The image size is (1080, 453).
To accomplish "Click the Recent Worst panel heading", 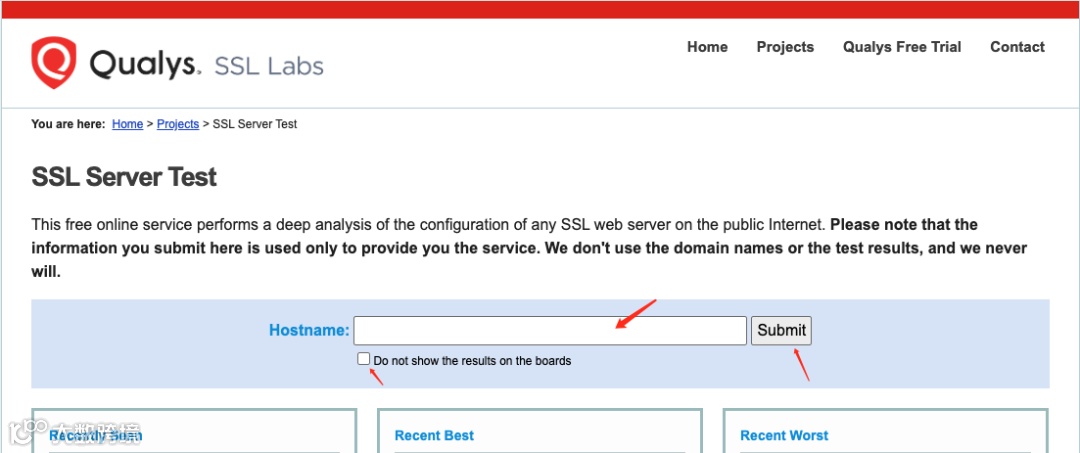I will coord(784,435).
